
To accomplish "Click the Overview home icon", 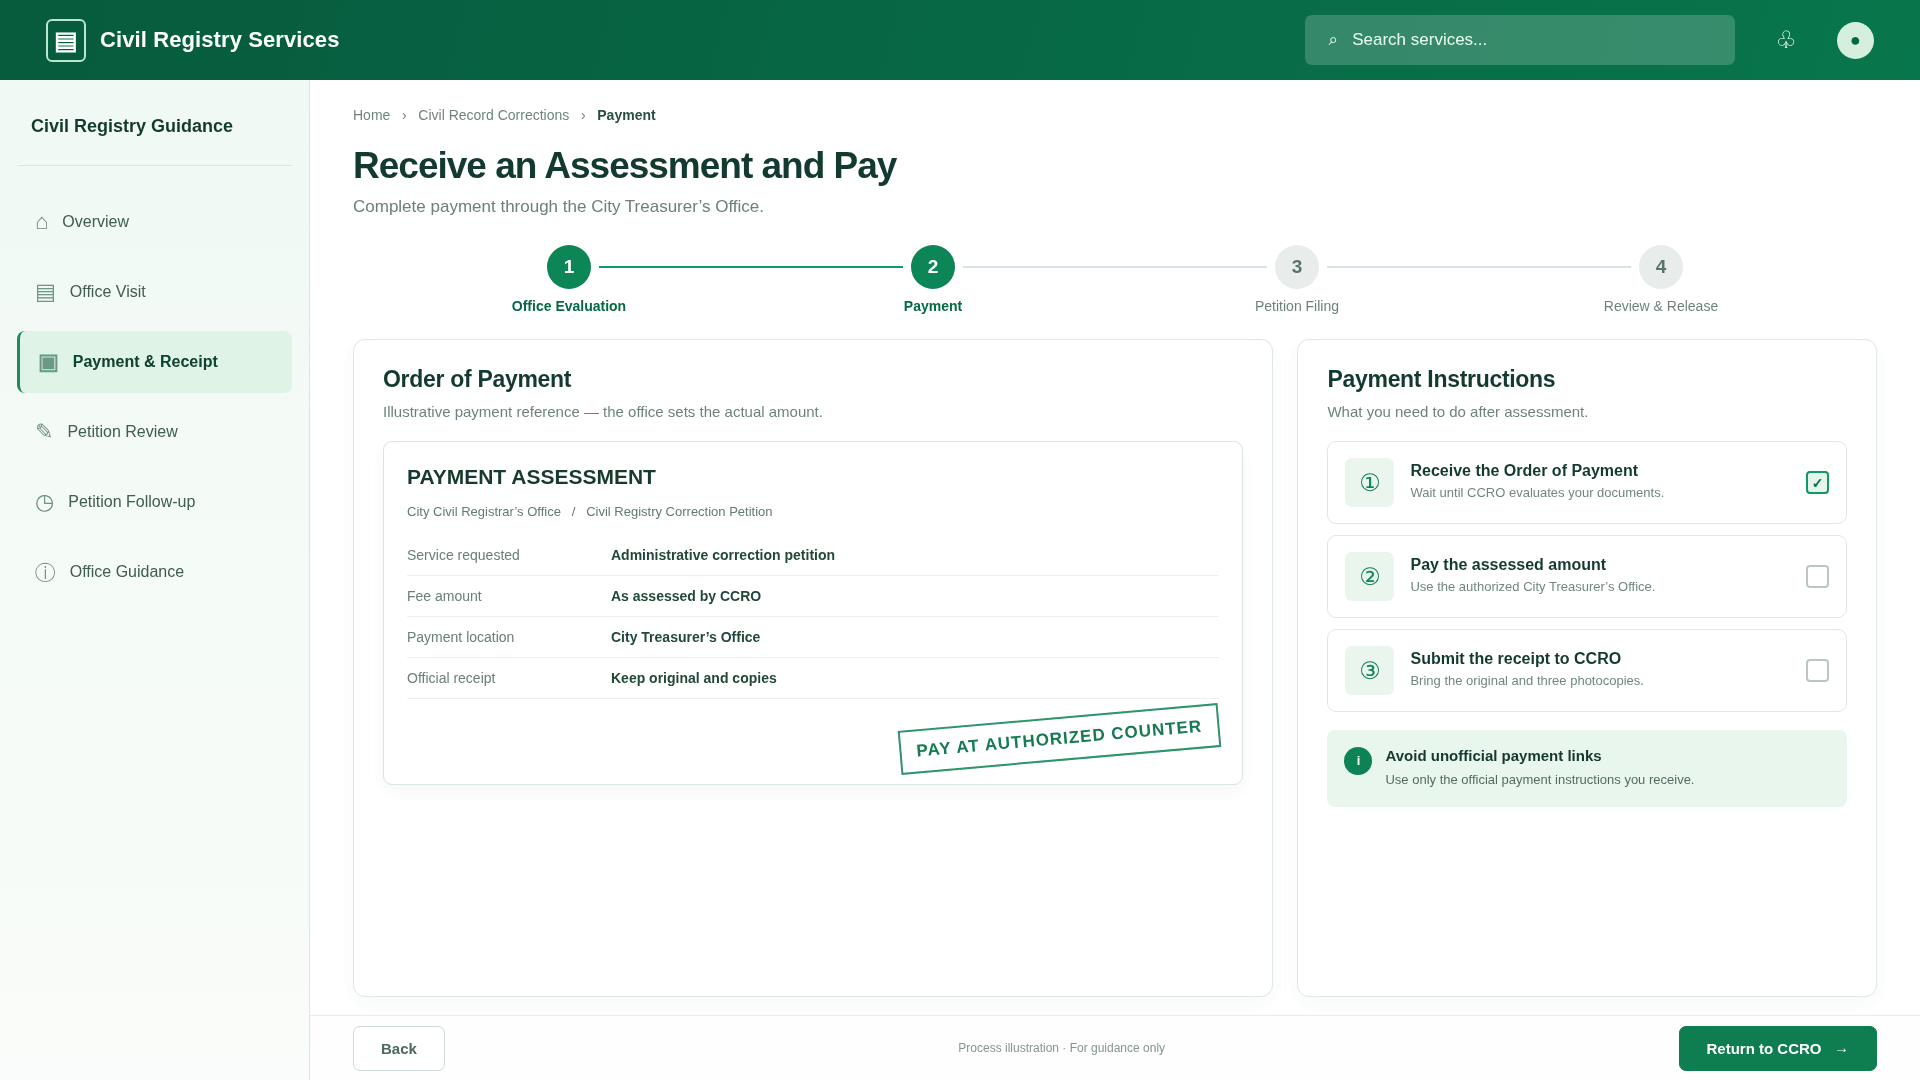I will click(42, 222).
